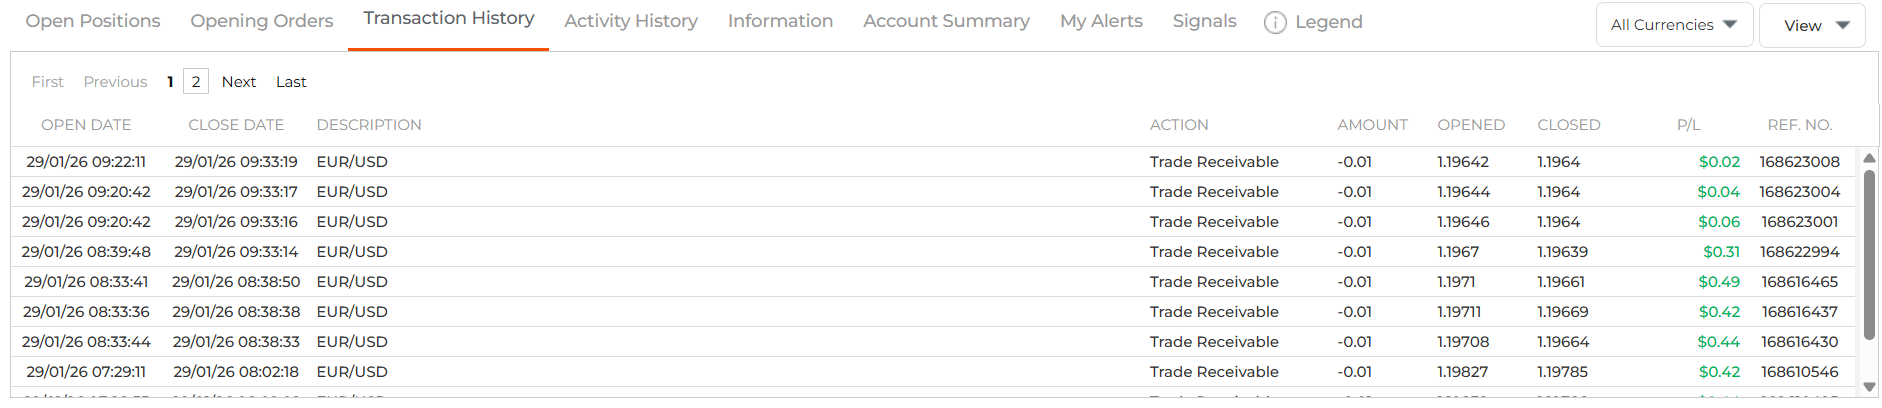The image size is (1882, 408).
Task: Go to page 2 of transactions
Action: (196, 82)
